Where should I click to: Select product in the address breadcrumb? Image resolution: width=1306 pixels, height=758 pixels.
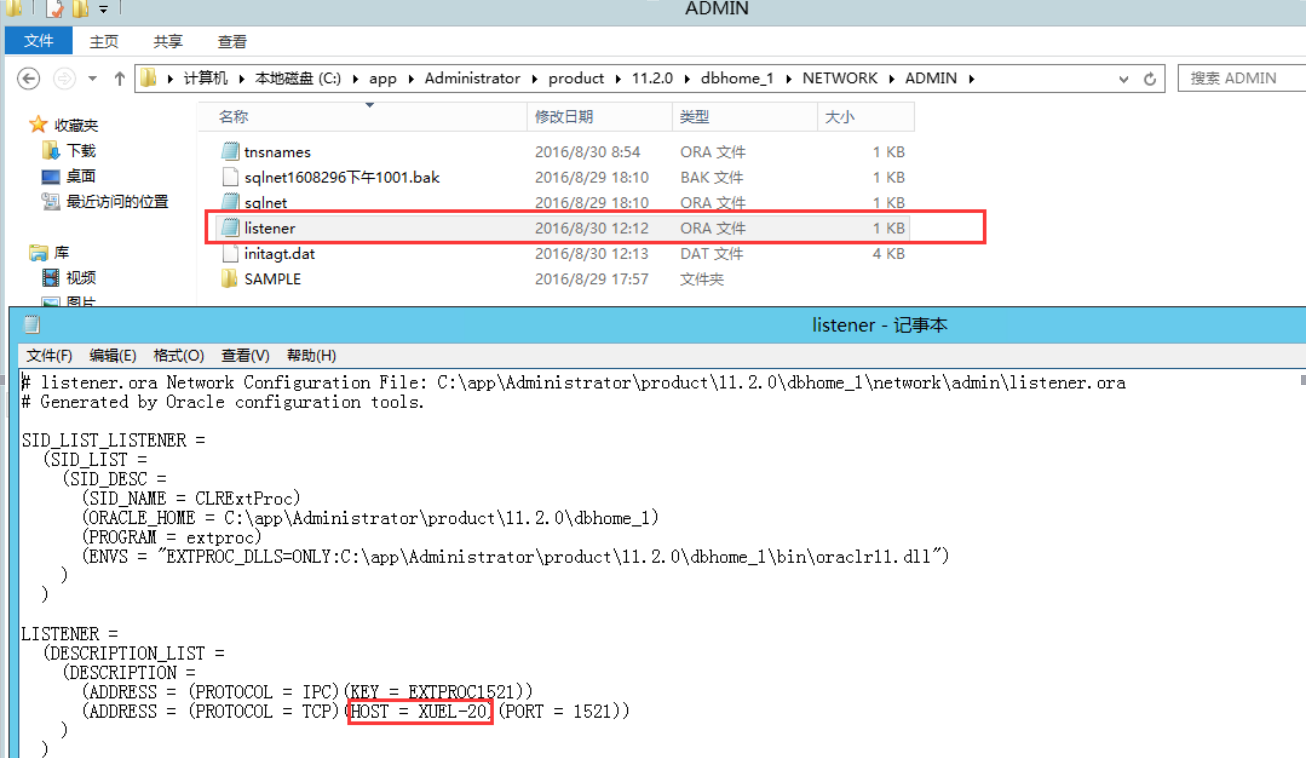coord(576,78)
